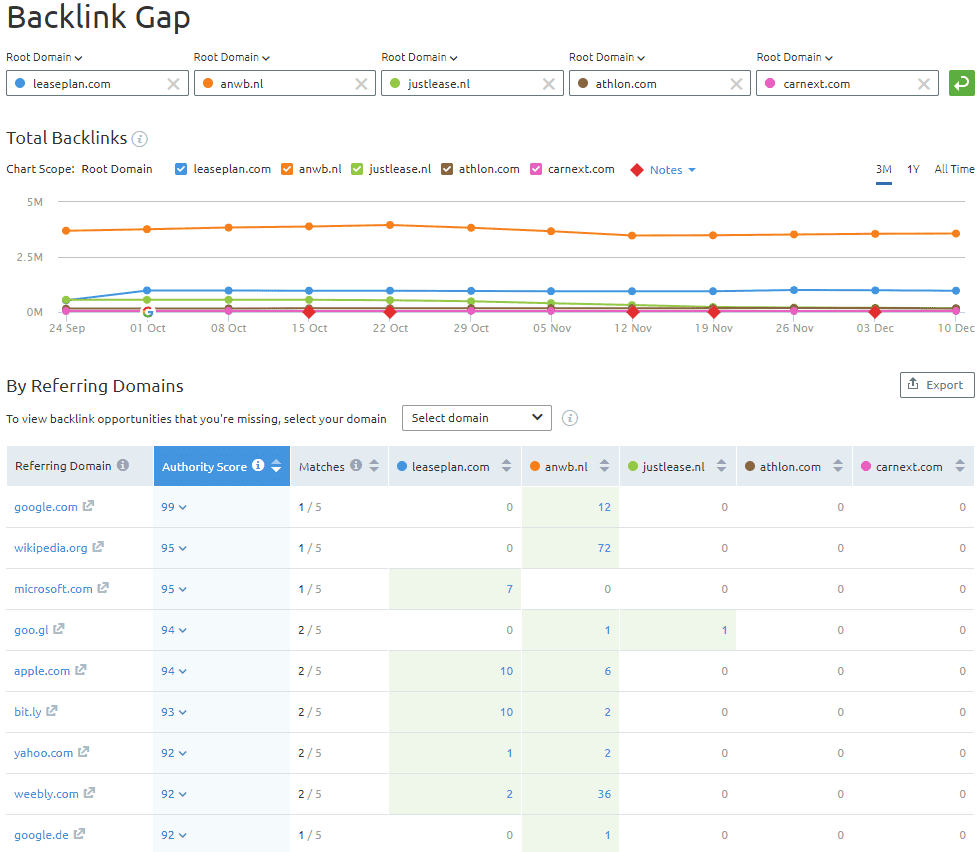Open wikipedia.org external link icon
Viewport: 979px width, 852px height.
[x=98, y=547]
